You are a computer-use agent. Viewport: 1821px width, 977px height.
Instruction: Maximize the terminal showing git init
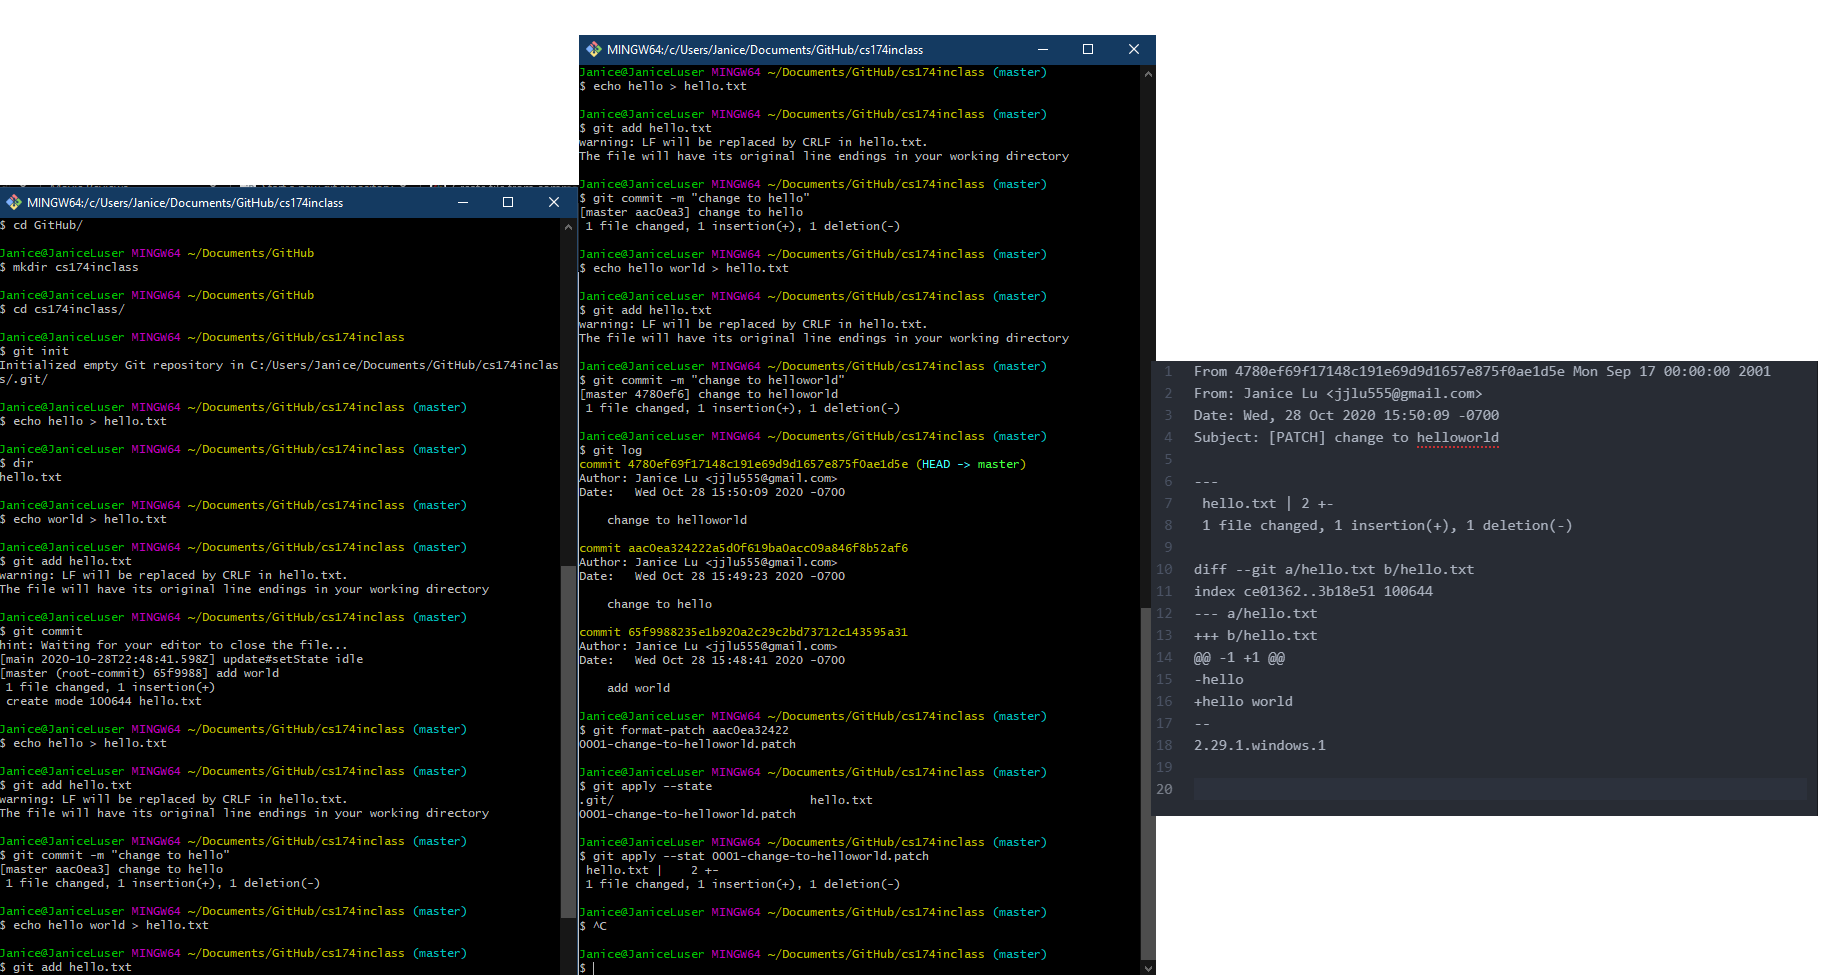click(x=508, y=202)
